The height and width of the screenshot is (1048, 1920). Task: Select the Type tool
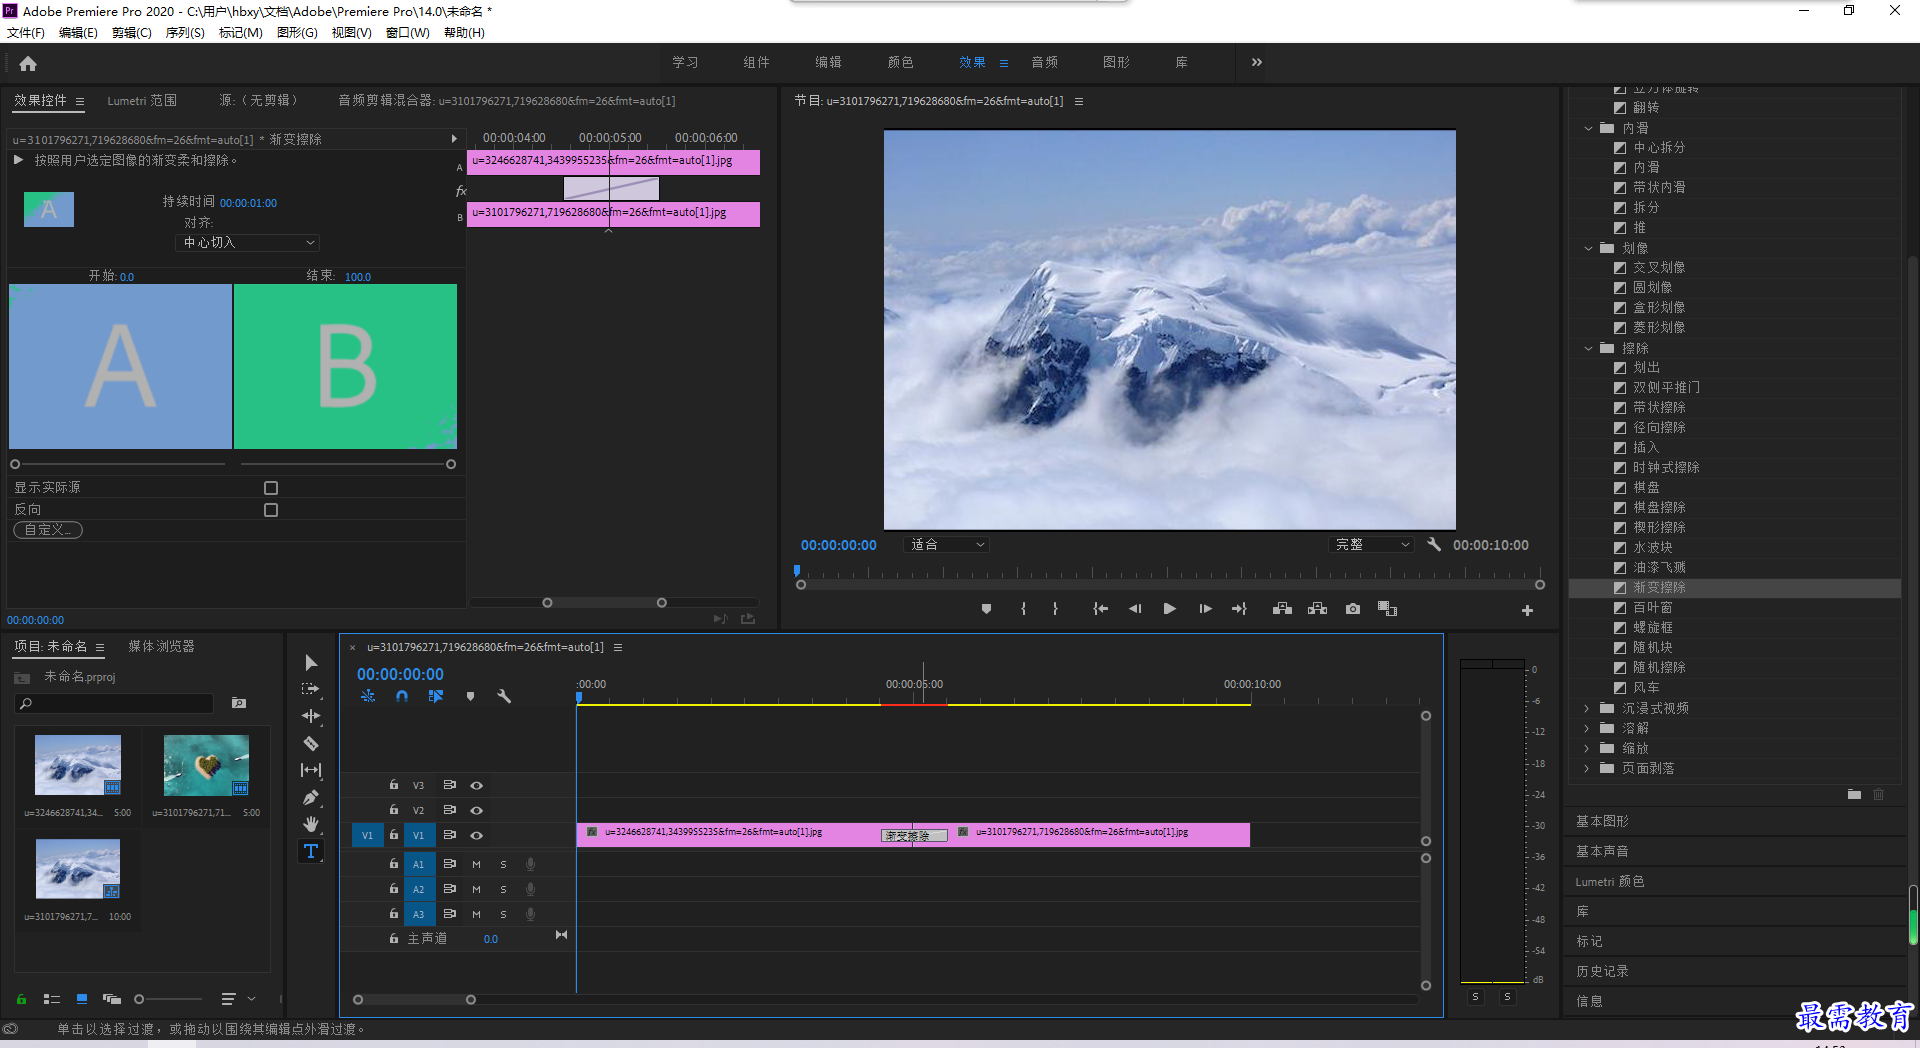(x=311, y=851)
